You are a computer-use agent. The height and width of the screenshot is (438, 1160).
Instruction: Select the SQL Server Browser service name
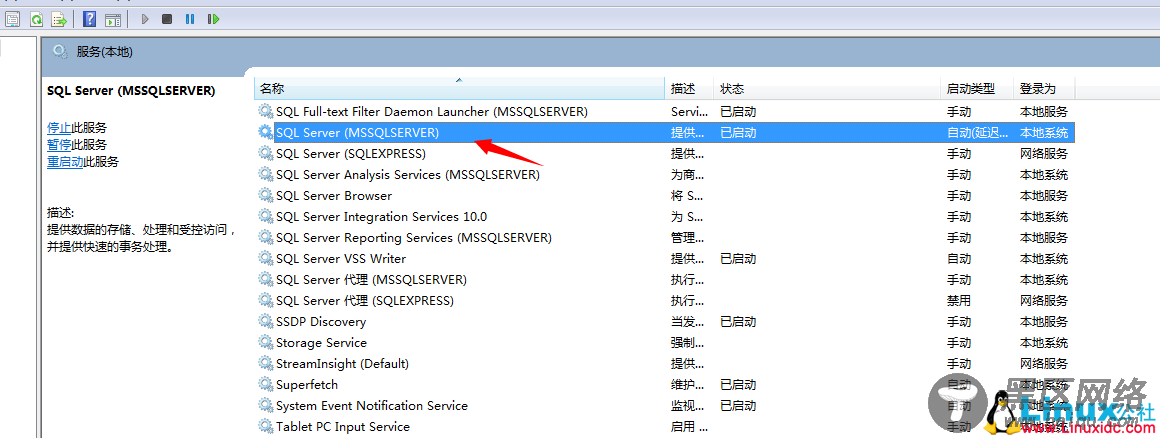pyautogui.click(x=334, y=195)
